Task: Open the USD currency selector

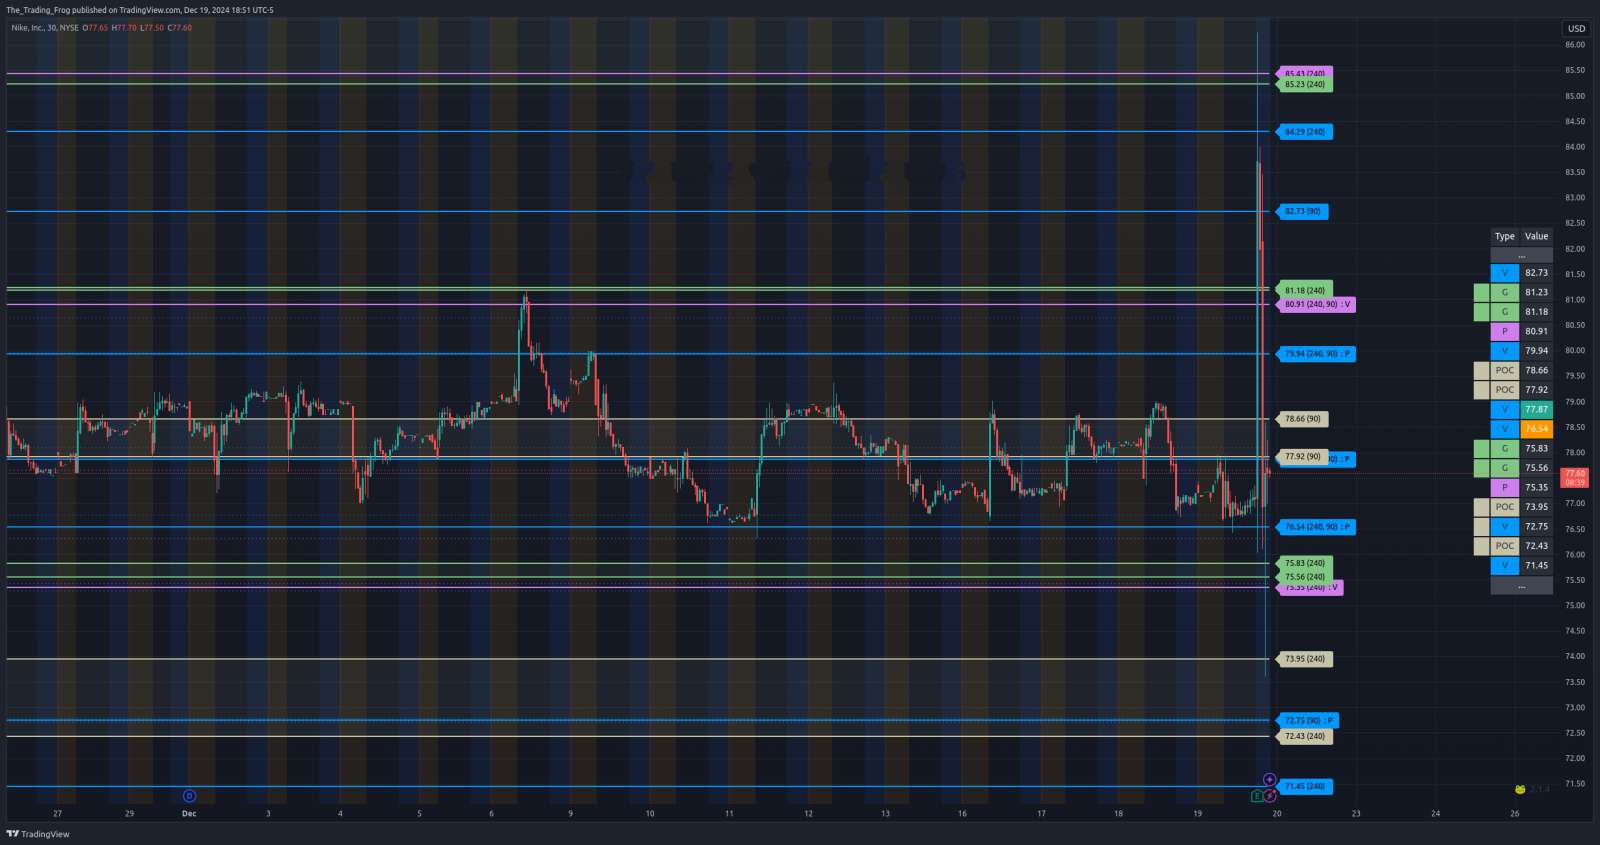Action: (x=1576, y=28)
